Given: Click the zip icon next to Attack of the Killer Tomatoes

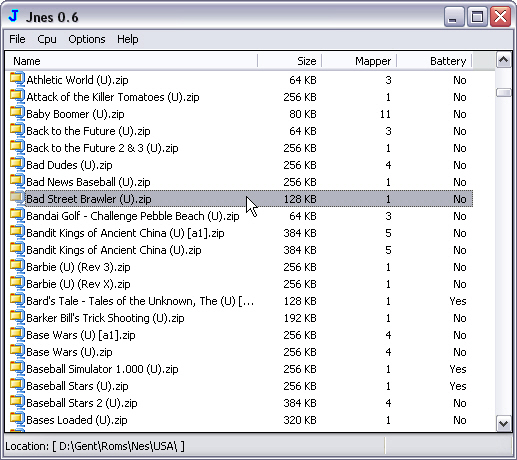Looking at the screenshot, I should pos(17,96).
